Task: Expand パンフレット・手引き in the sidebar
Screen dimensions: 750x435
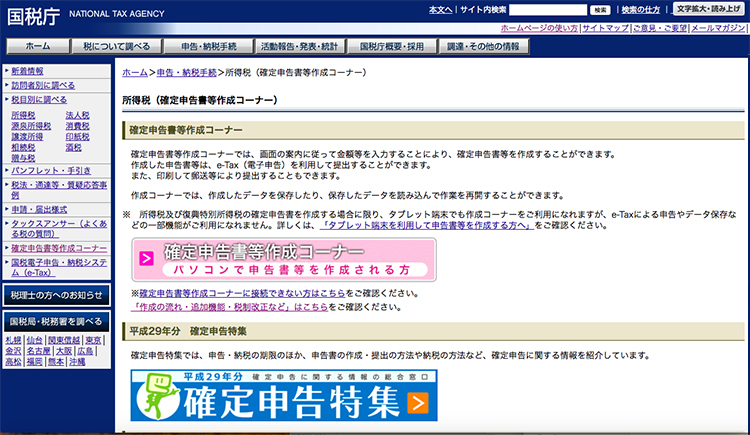Action: point(50,170)
